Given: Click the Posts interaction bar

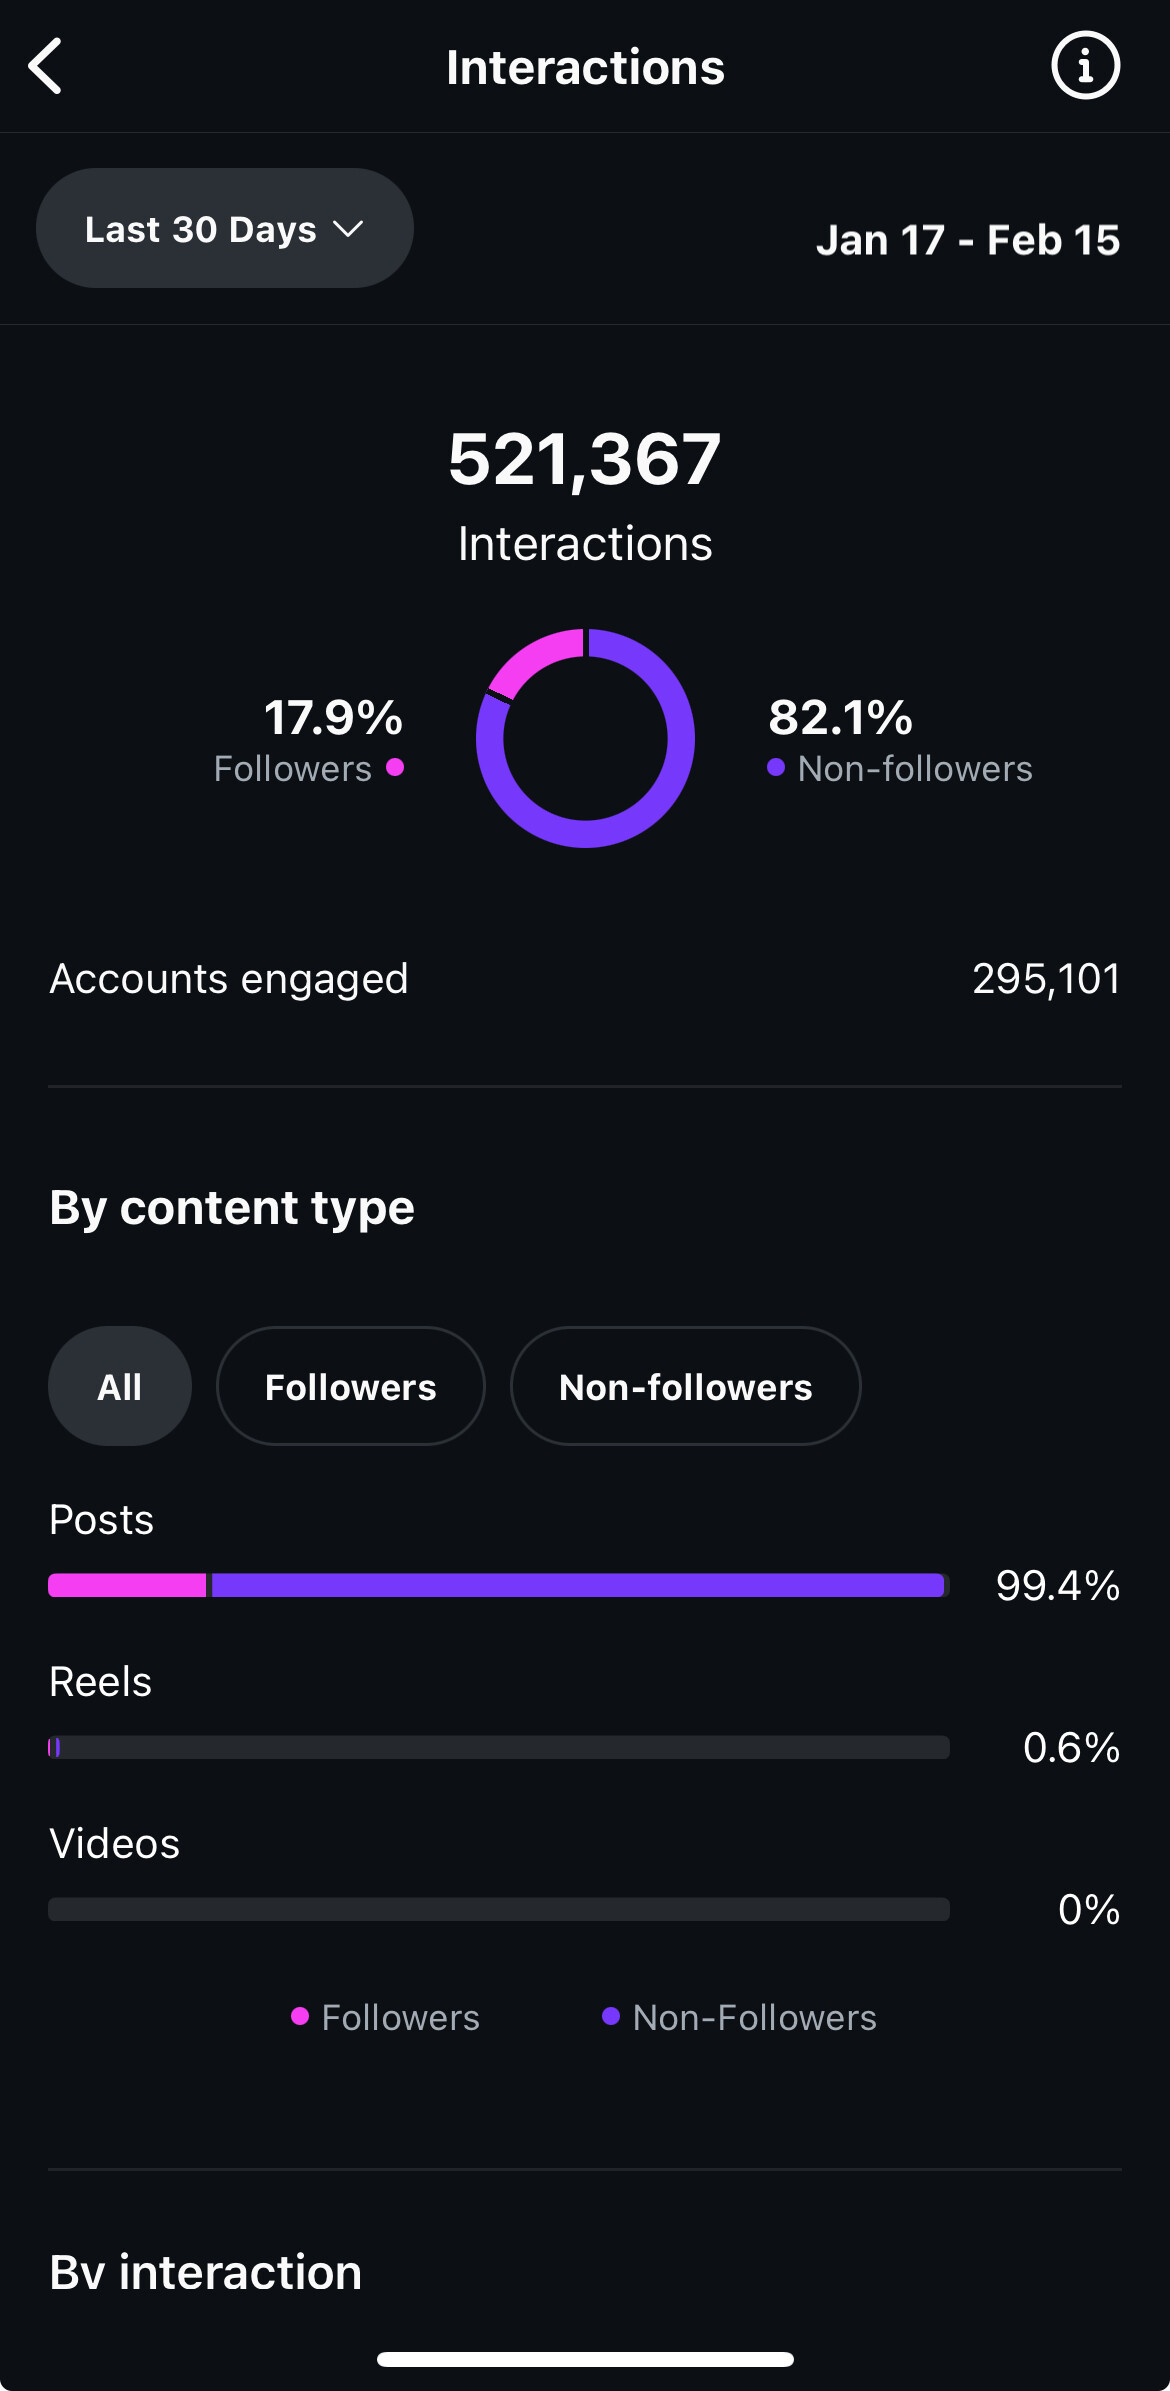Looking at the screenshot, I should pos(499,1585).
